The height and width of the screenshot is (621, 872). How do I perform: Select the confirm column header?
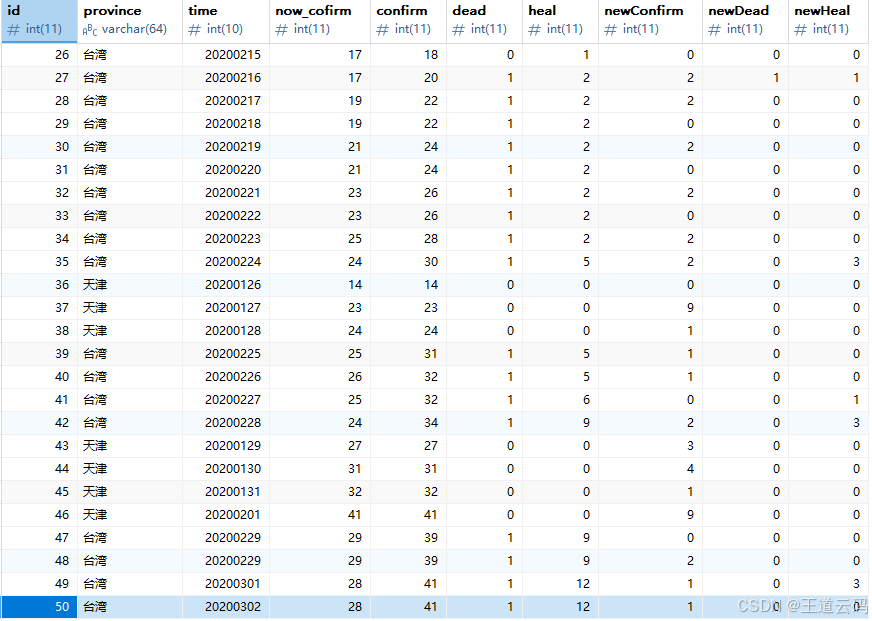tap(408, 21)
